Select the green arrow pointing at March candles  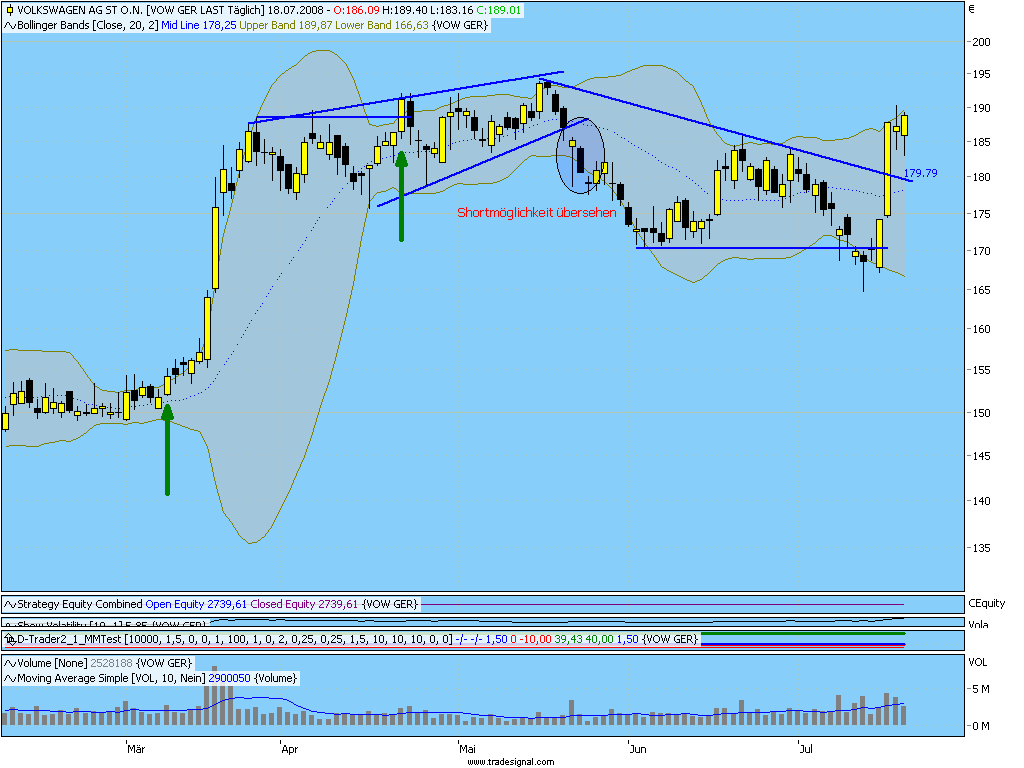(x=167, y=449)
